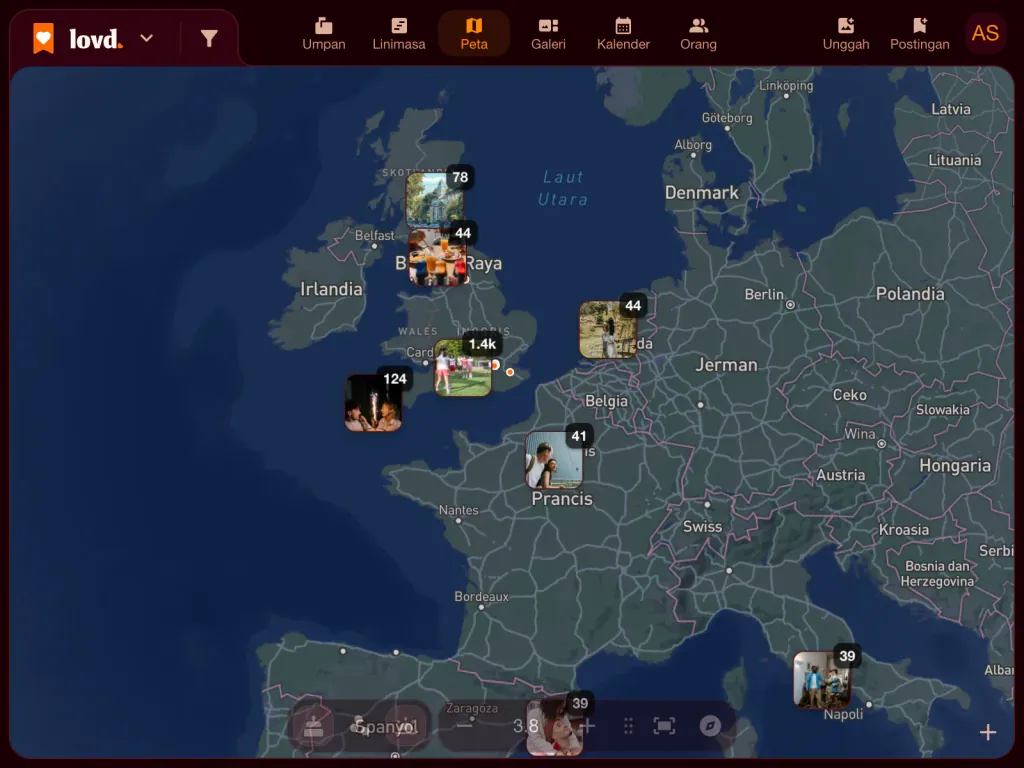Click the compass reset orientation icon
This screenshot has width=1024, height=768.
point(710,726)
